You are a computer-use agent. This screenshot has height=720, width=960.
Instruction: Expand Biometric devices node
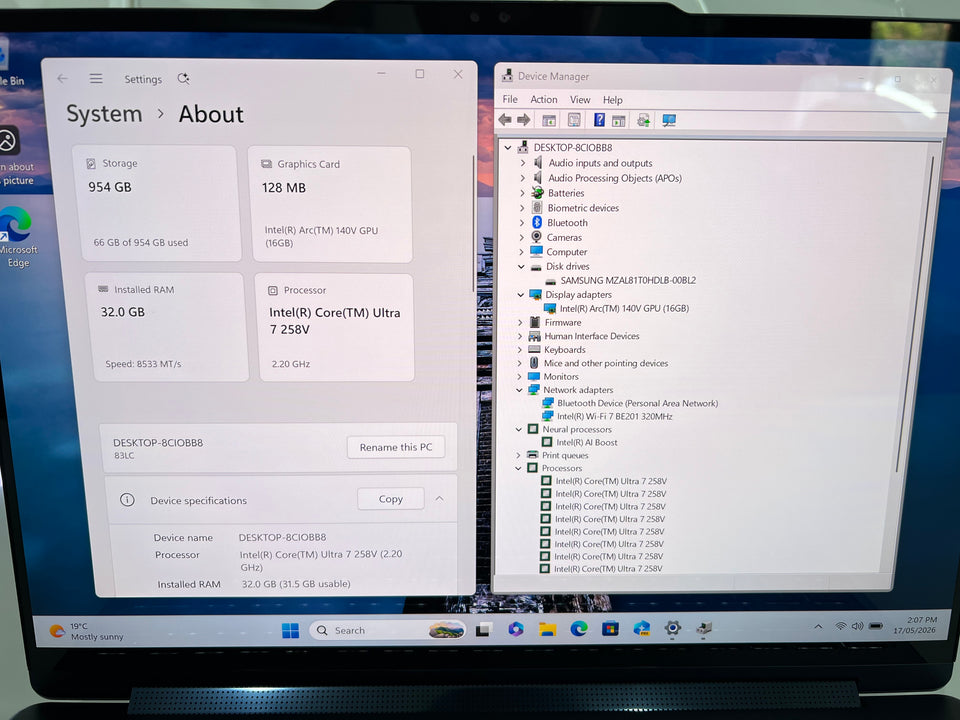(x=522, y=208)
